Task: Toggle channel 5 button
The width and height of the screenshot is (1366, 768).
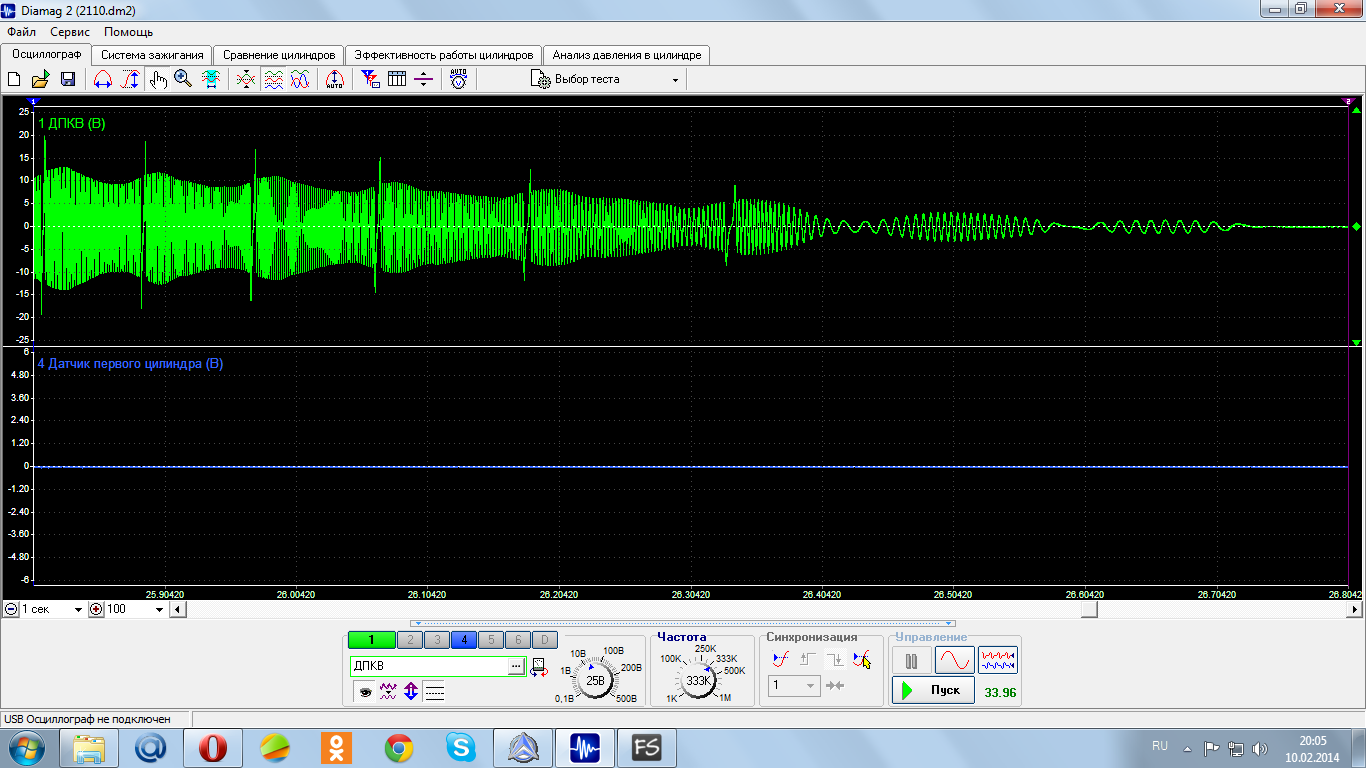Action: (x=490, y=640)
